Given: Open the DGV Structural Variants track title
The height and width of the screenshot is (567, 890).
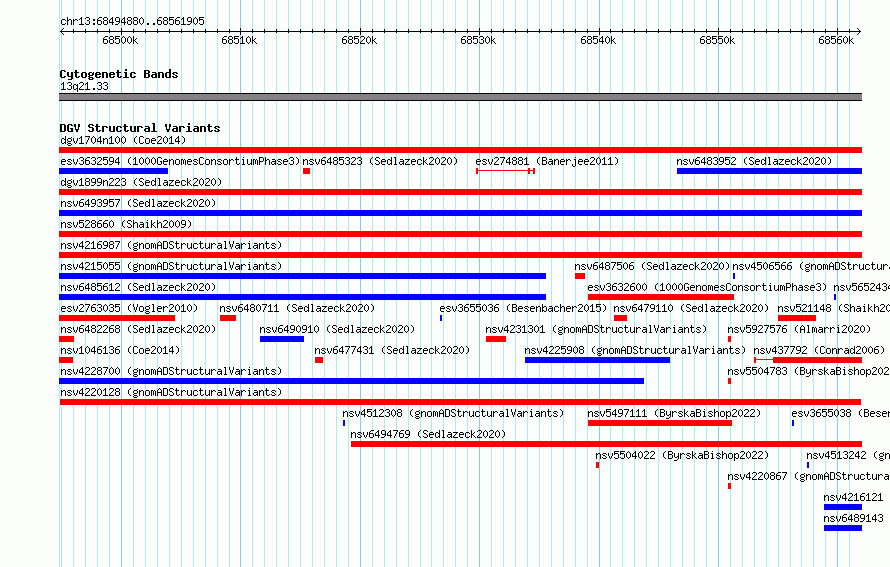Looking at the screenshot, I should [x=140, y=128].
